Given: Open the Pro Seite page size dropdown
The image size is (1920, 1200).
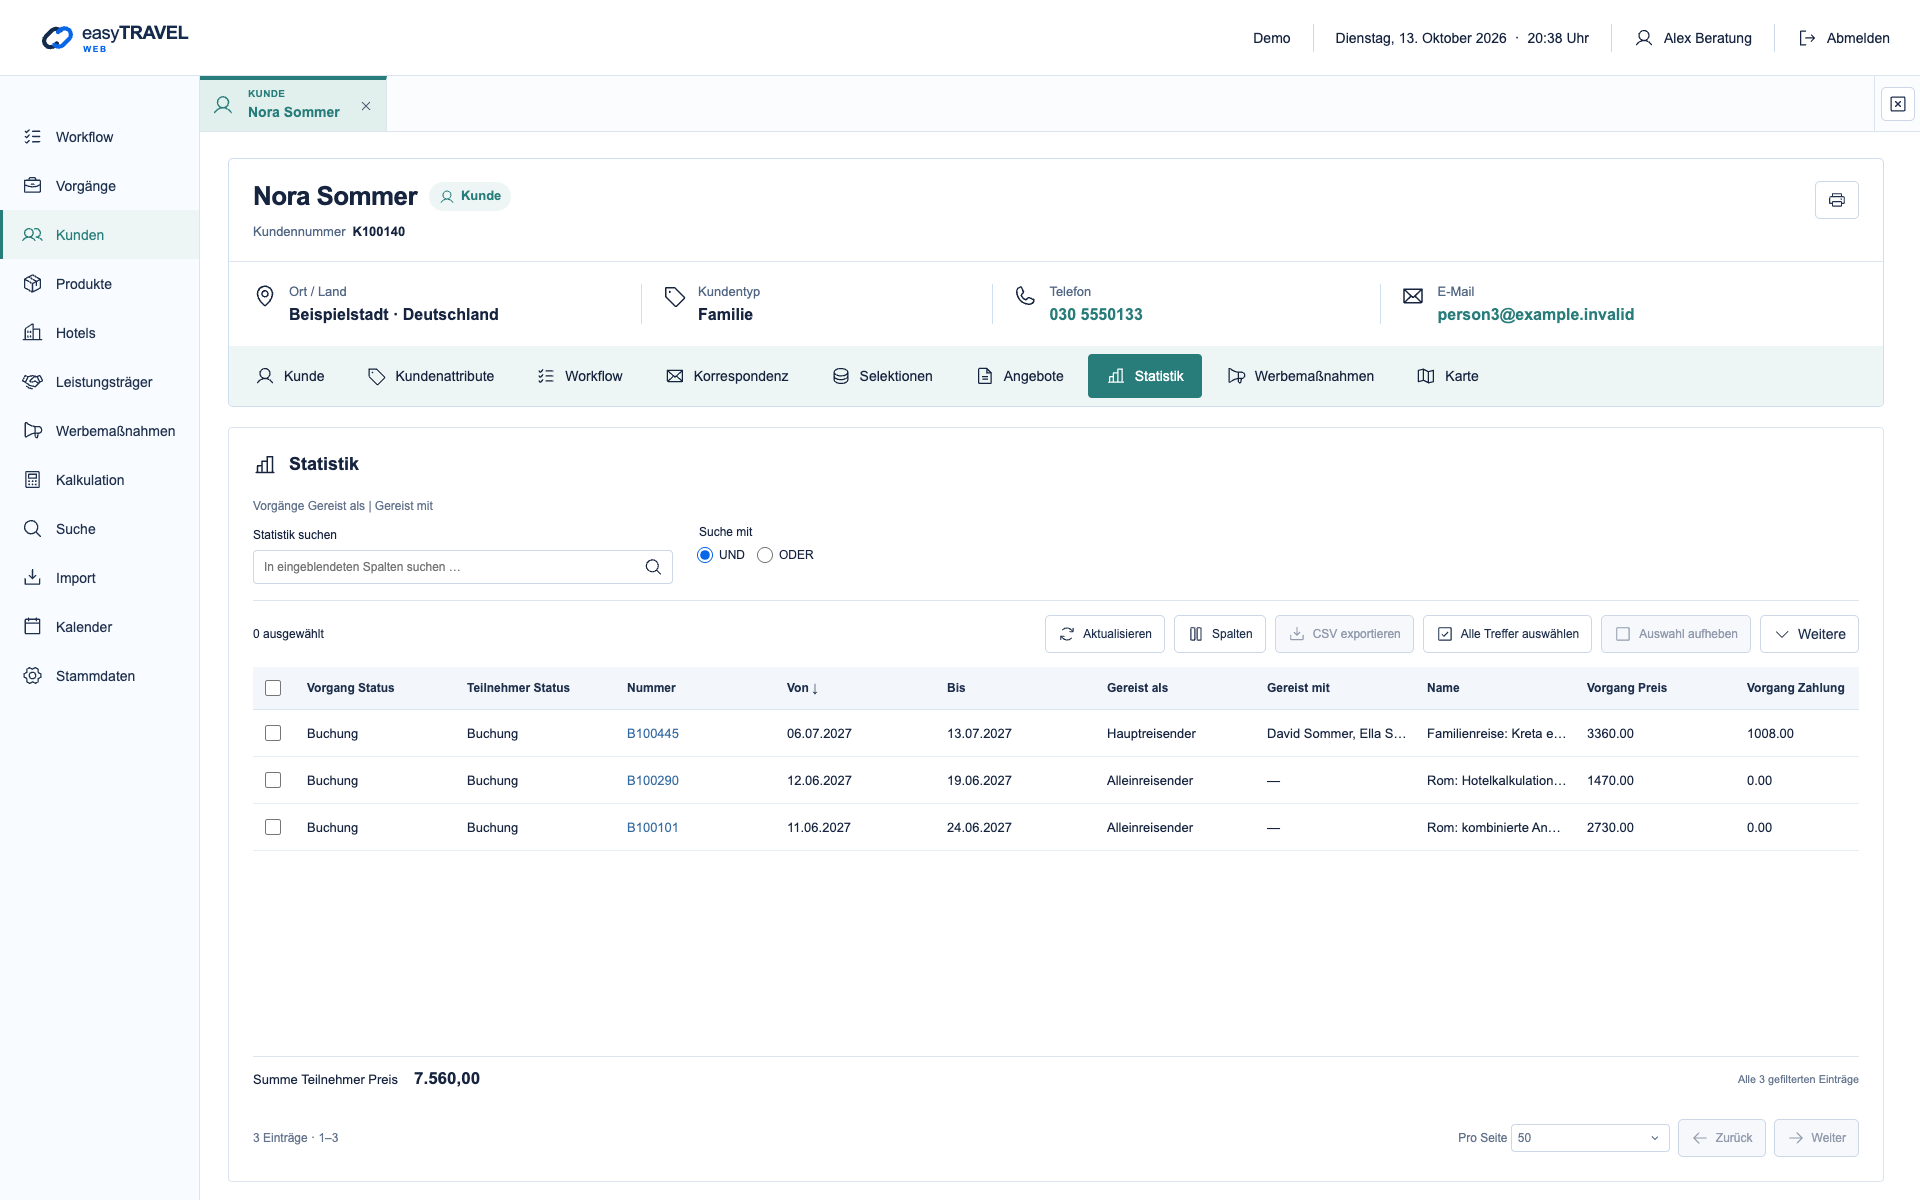Looking at the screenshot, I should [x=1590, y=1138].
